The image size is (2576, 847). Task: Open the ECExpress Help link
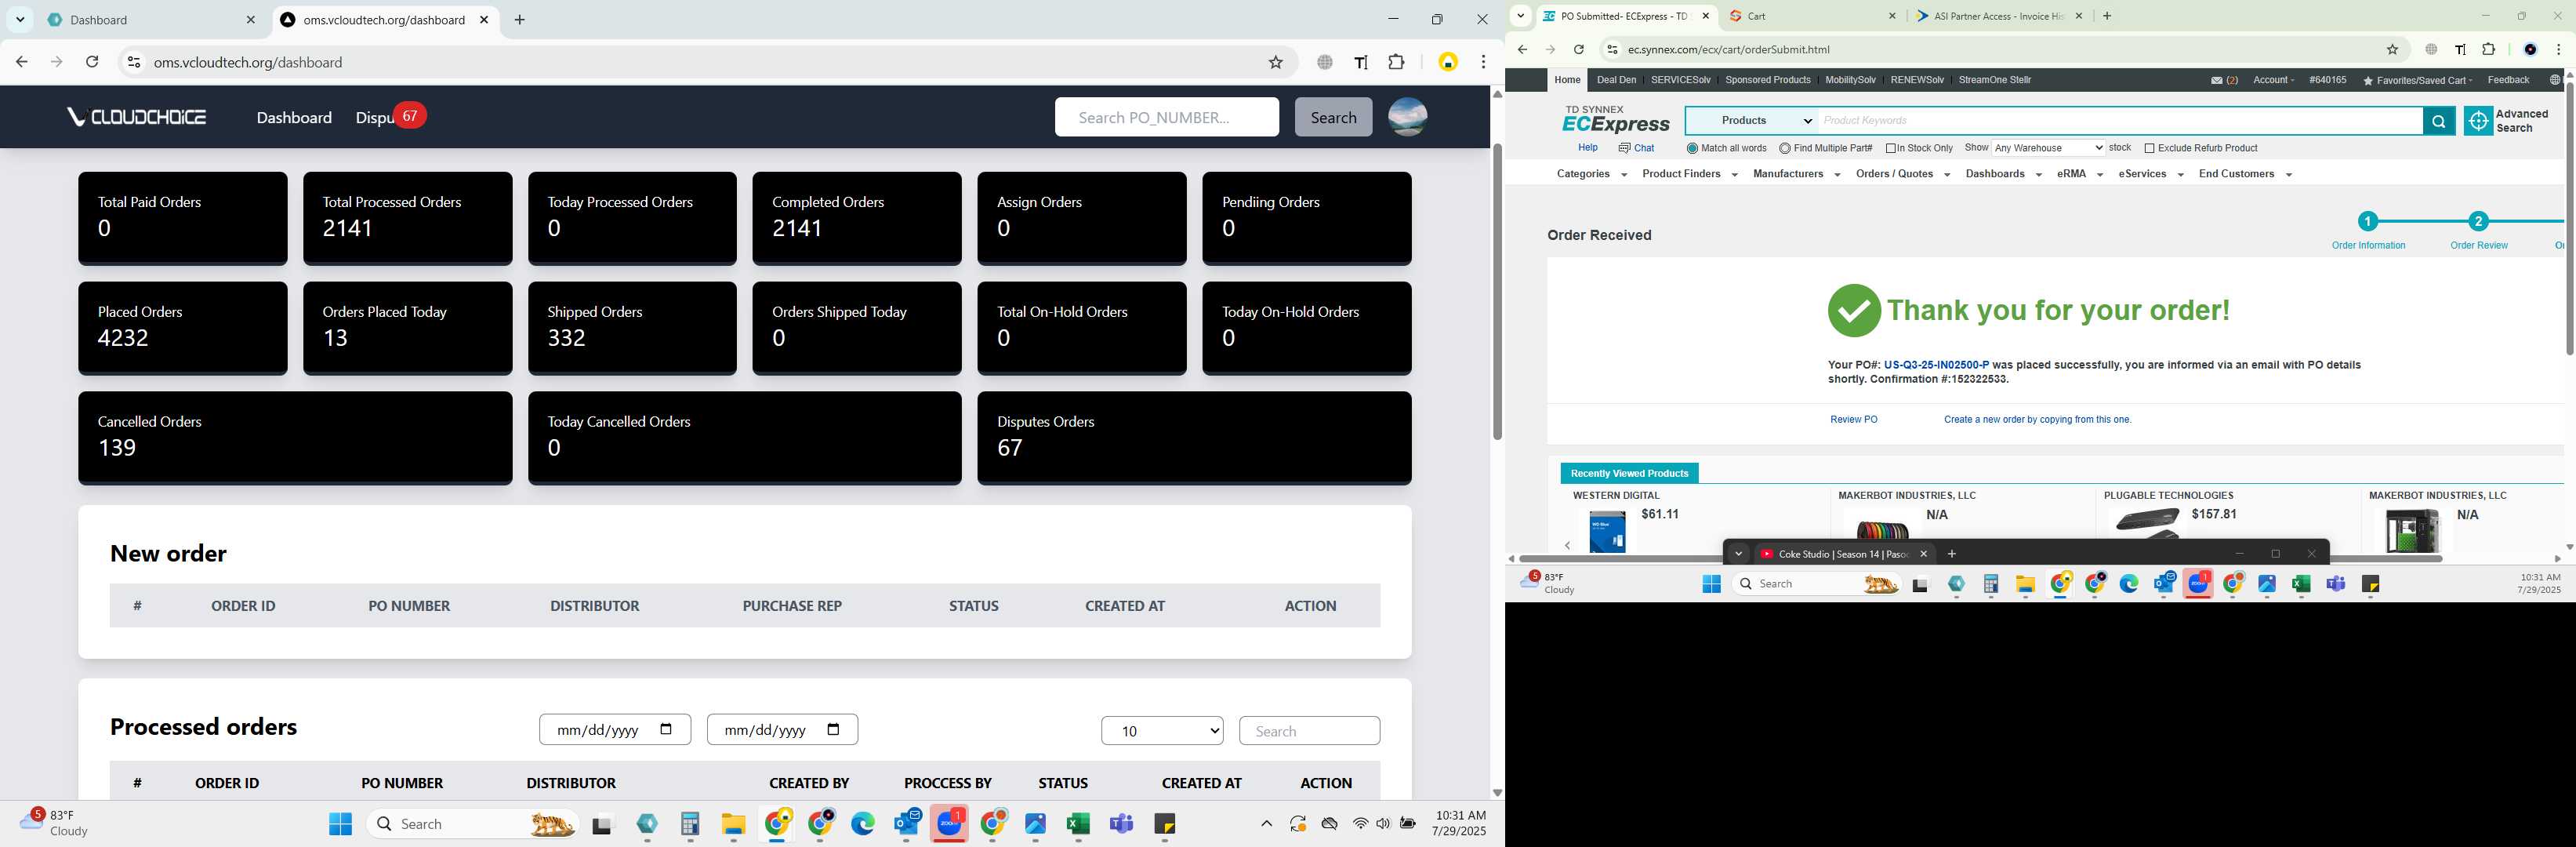[x=1587, y=148]
